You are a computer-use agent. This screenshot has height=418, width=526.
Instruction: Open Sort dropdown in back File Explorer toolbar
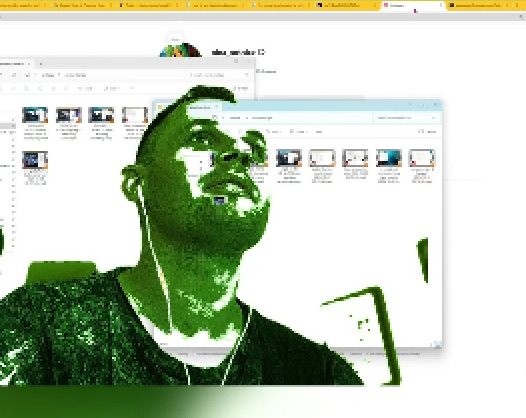(86, 89)
